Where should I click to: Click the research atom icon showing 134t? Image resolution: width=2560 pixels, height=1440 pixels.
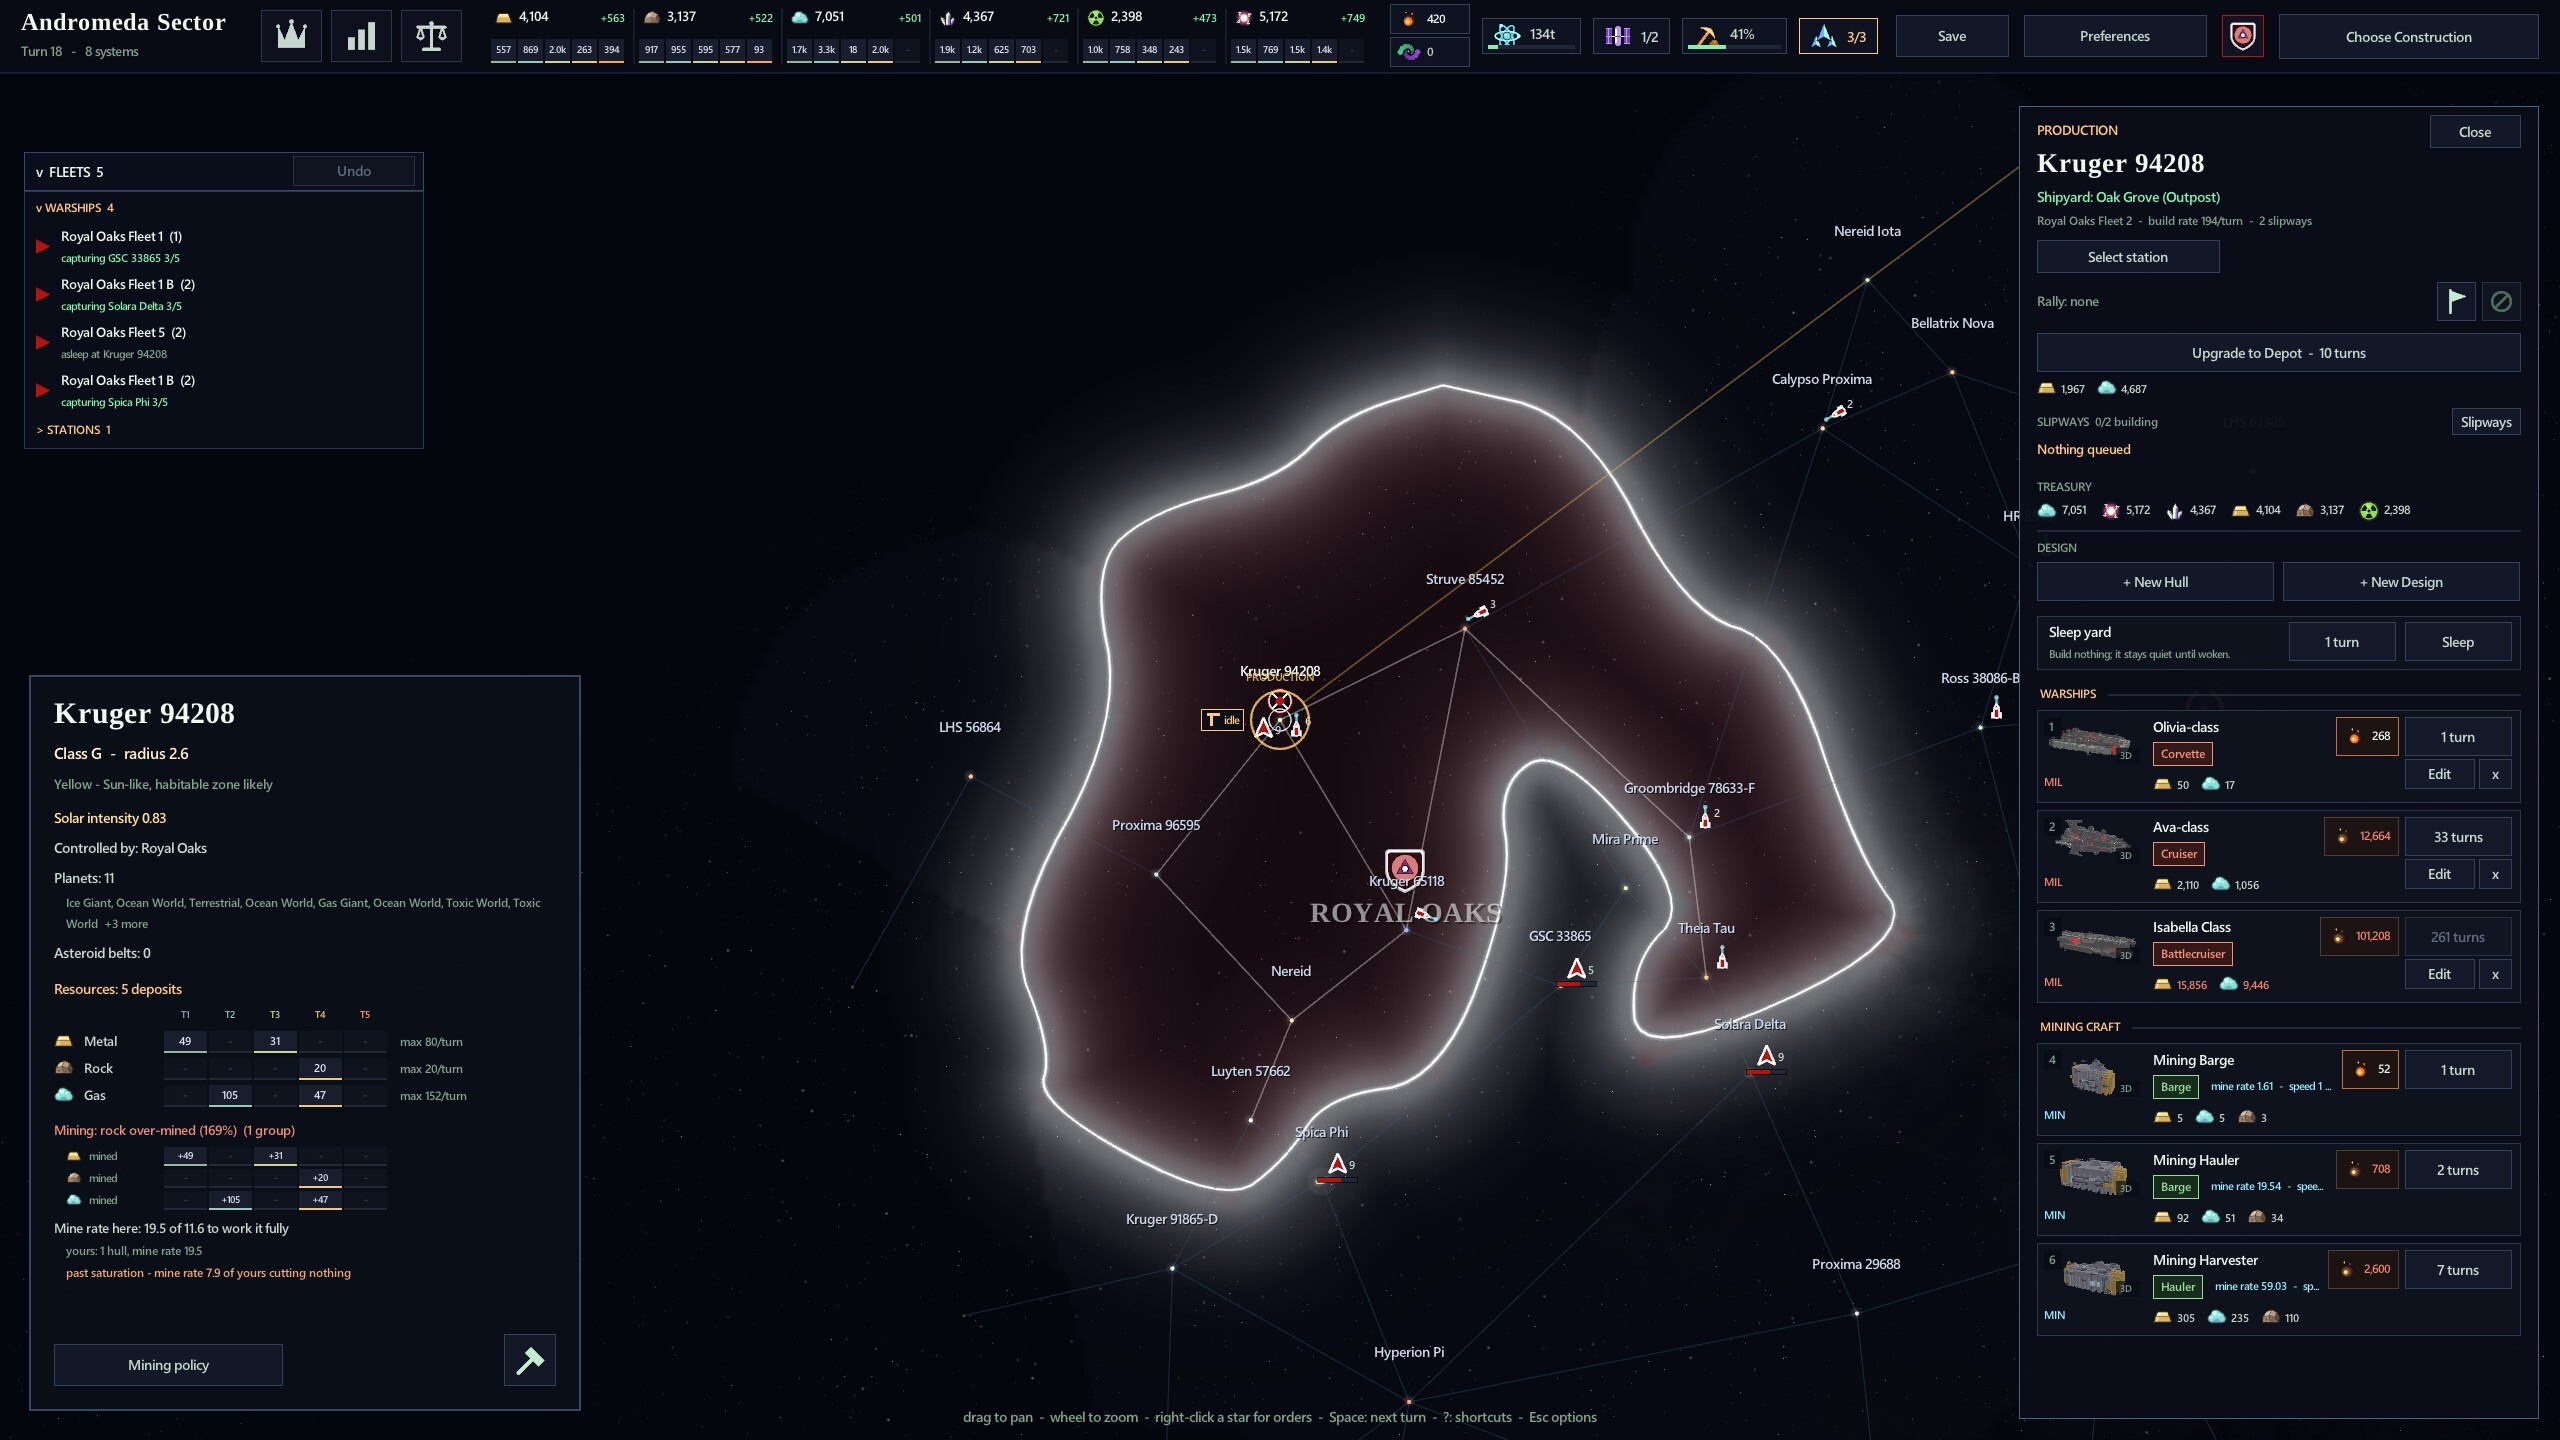[1530, 36]
